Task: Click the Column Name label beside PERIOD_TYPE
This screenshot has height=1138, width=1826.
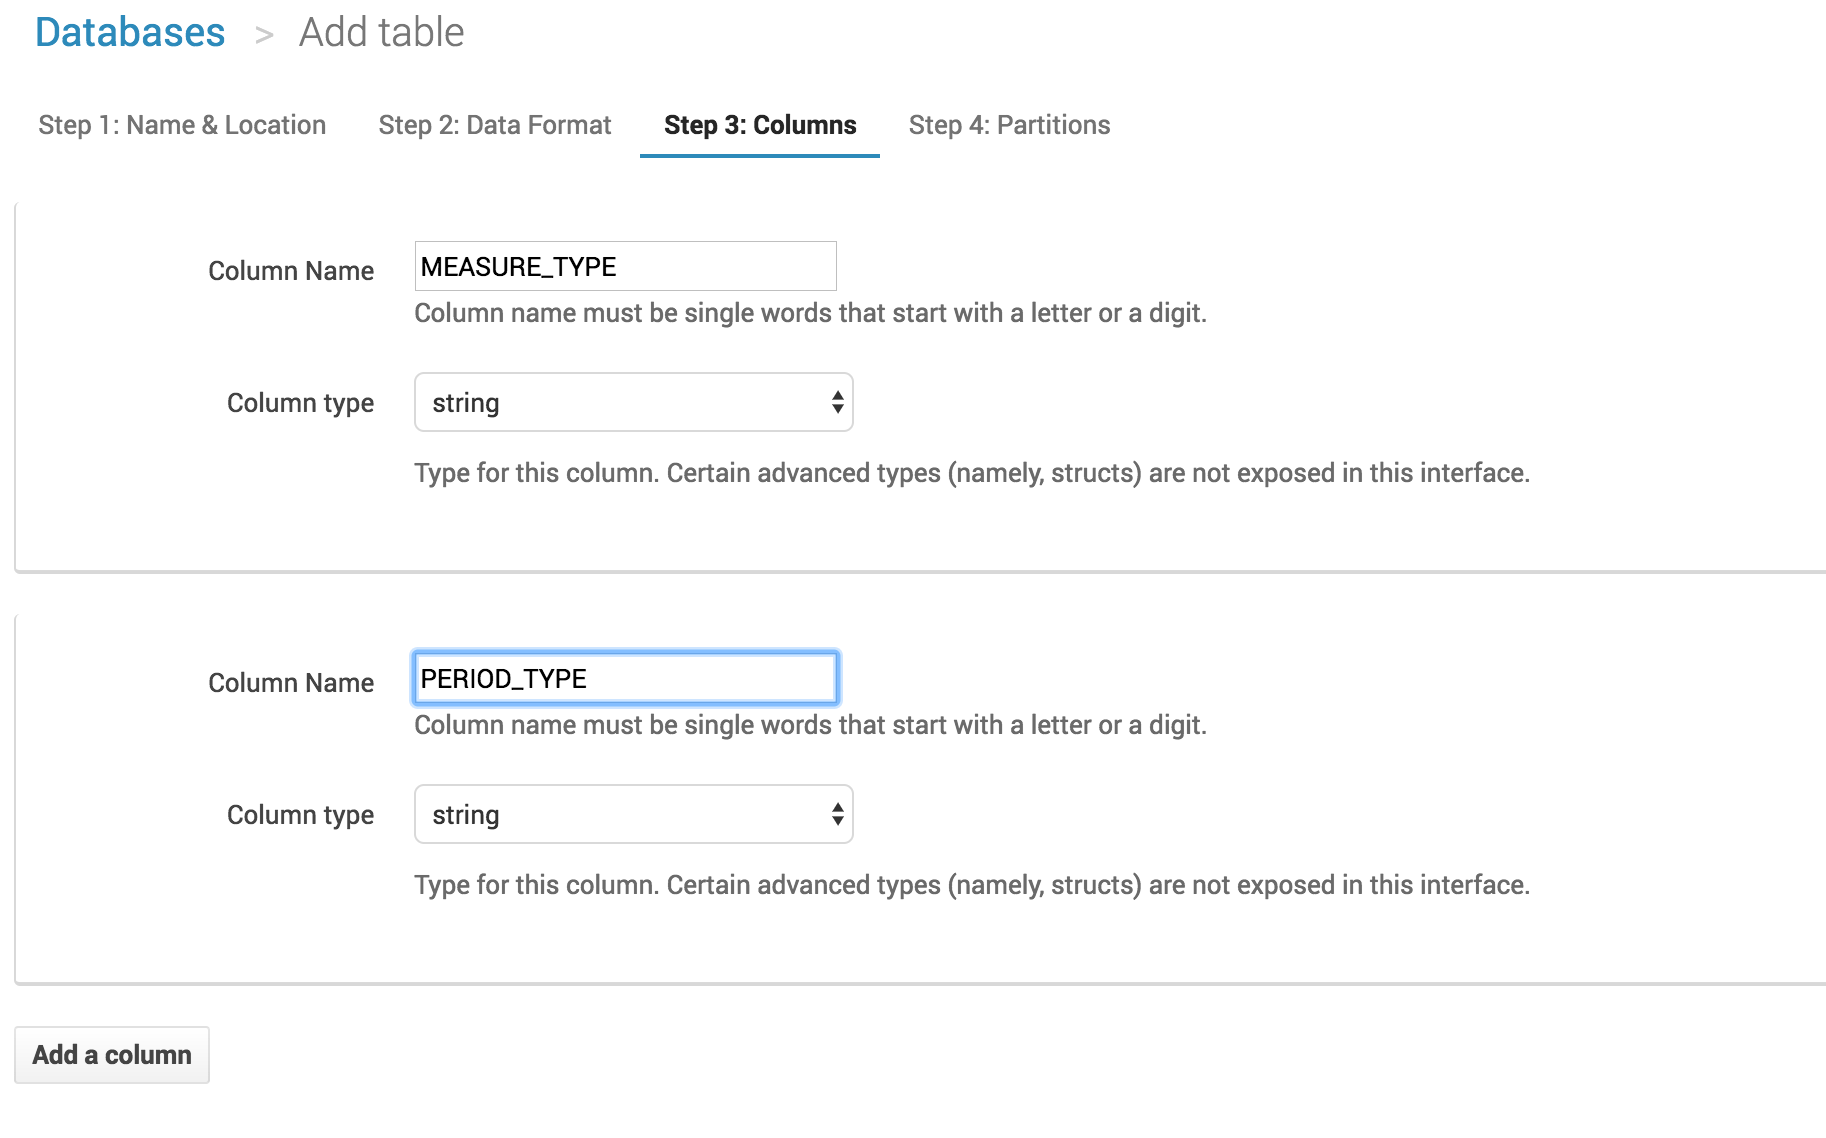Action: click(290, 683)
